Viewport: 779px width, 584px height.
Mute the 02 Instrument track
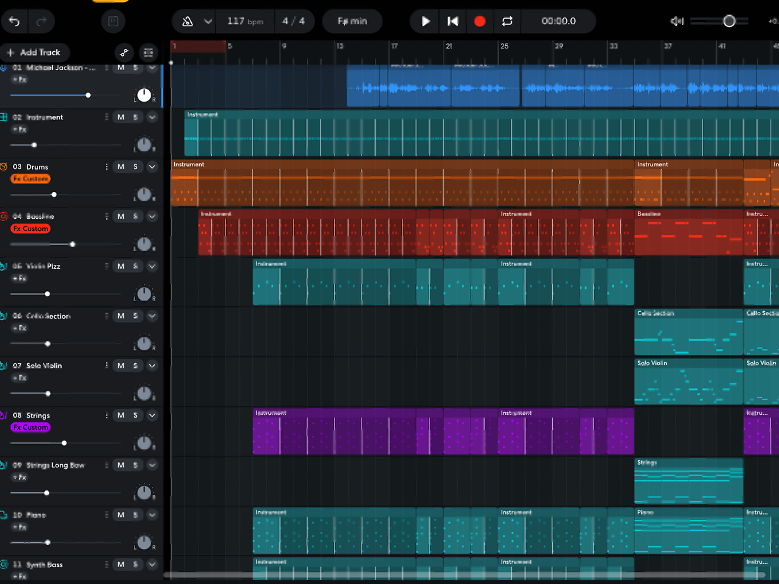click(121, 117)
